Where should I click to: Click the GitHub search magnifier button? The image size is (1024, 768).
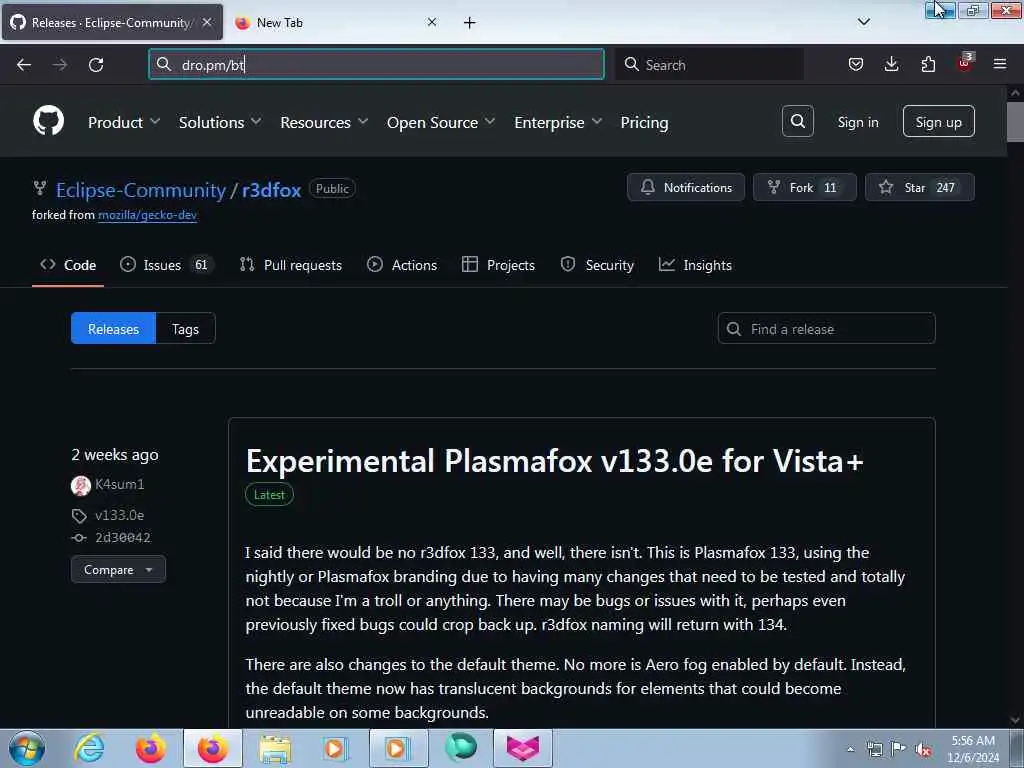pyautogui.click(x=797, y=121)
